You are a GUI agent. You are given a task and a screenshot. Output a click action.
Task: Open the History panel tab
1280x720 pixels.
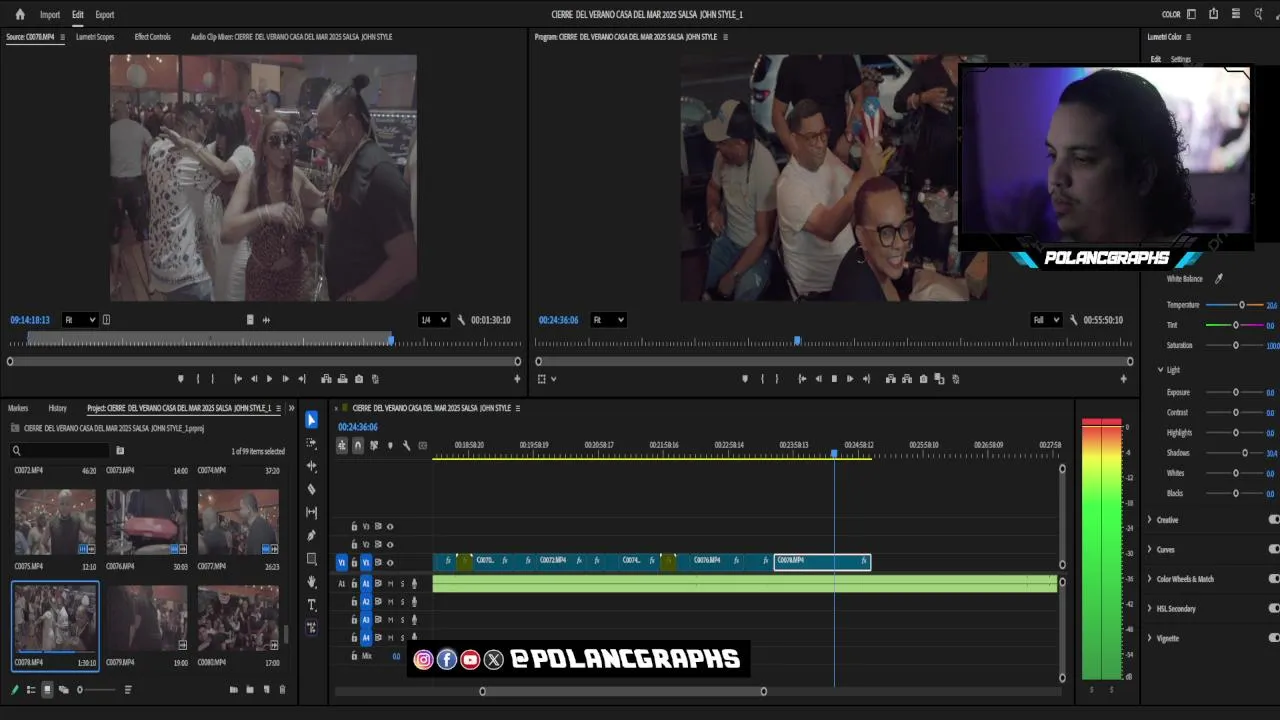[58, 408]
